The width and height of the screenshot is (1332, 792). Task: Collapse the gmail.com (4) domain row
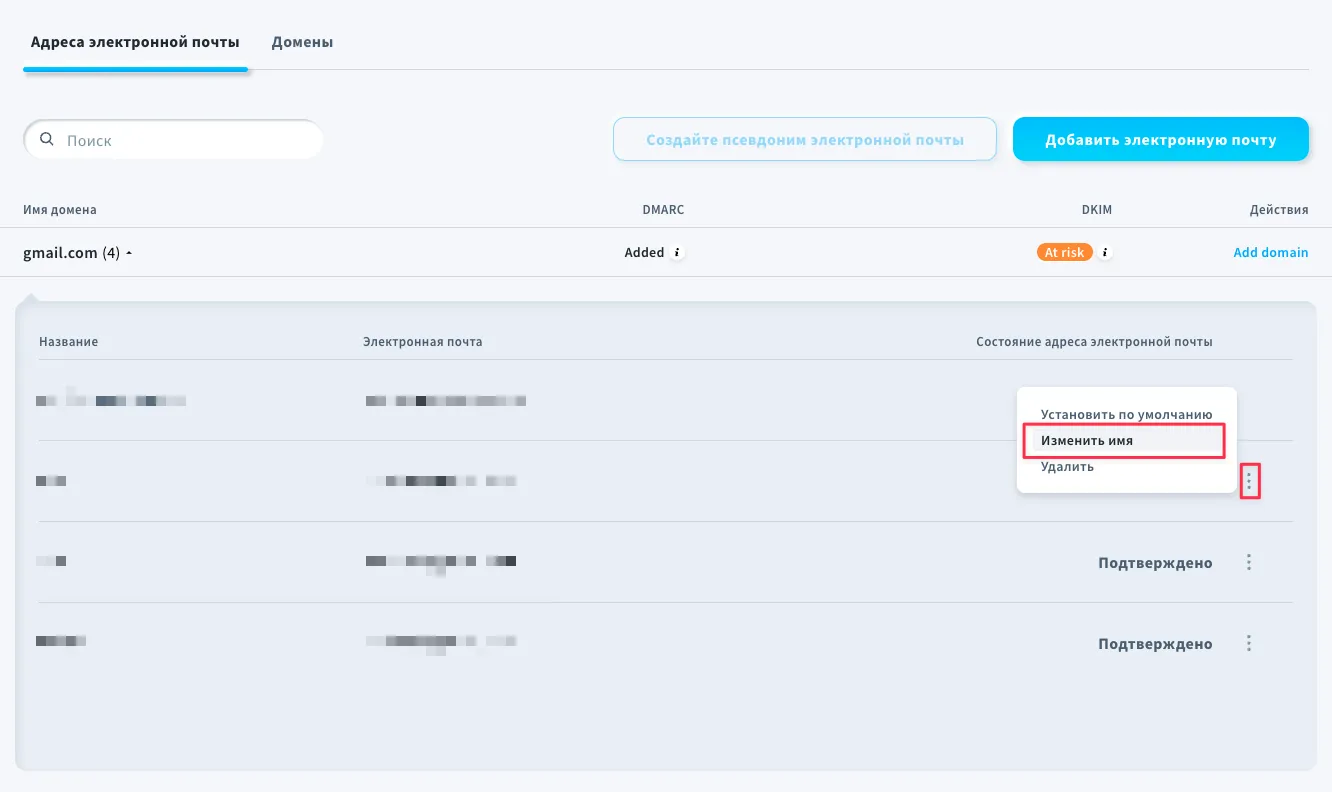coord(78,253)
